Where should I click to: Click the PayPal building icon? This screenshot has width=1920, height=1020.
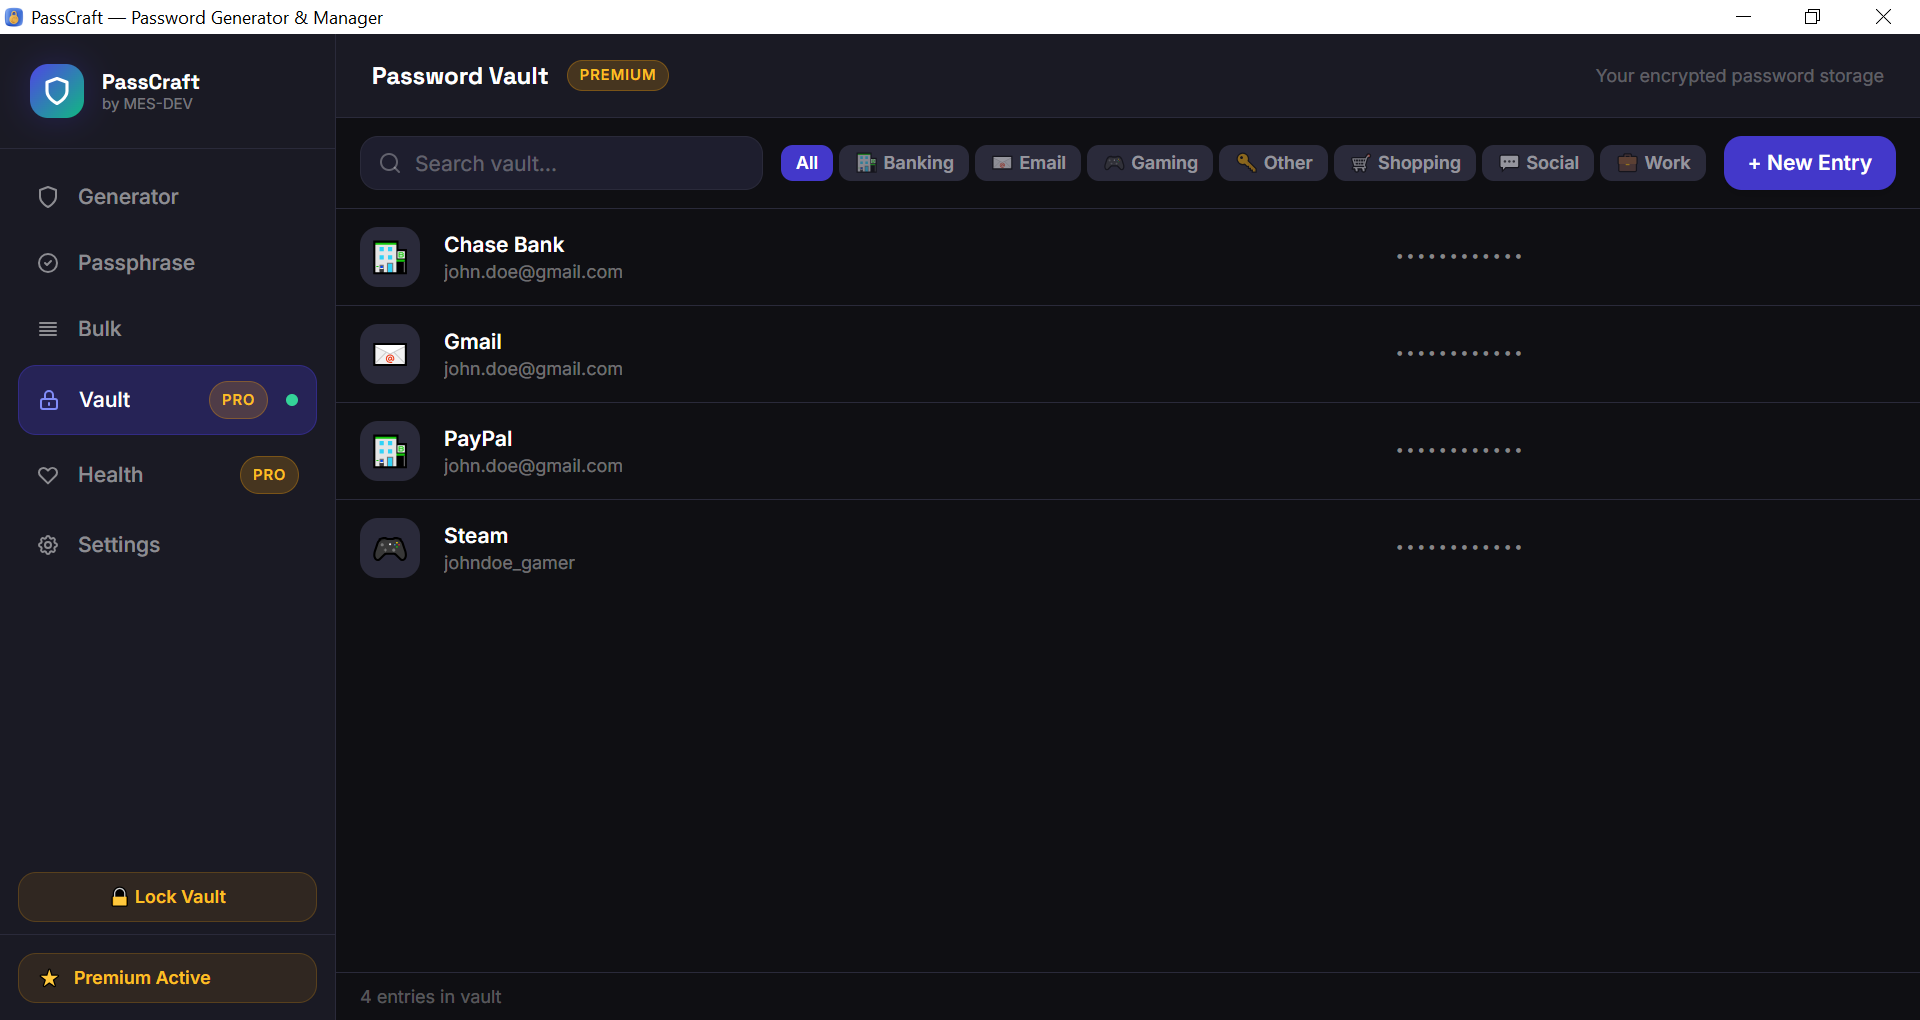click(390, 451)
